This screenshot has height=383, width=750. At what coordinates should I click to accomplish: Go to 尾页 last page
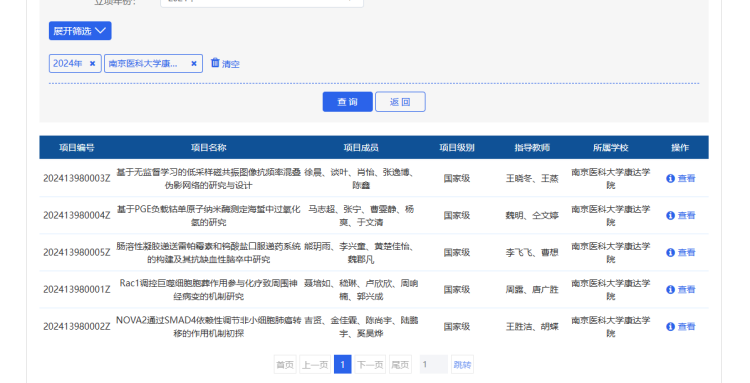click(x=400, y=365)
